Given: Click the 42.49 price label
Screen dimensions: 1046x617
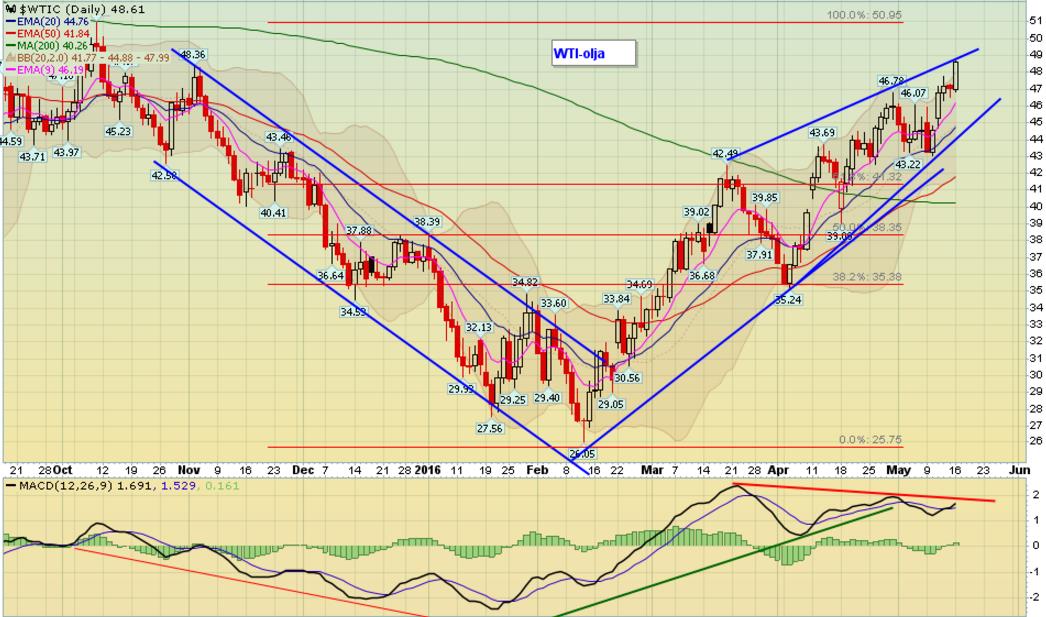Looking at the screenshot, I should (x=725, y=154).
